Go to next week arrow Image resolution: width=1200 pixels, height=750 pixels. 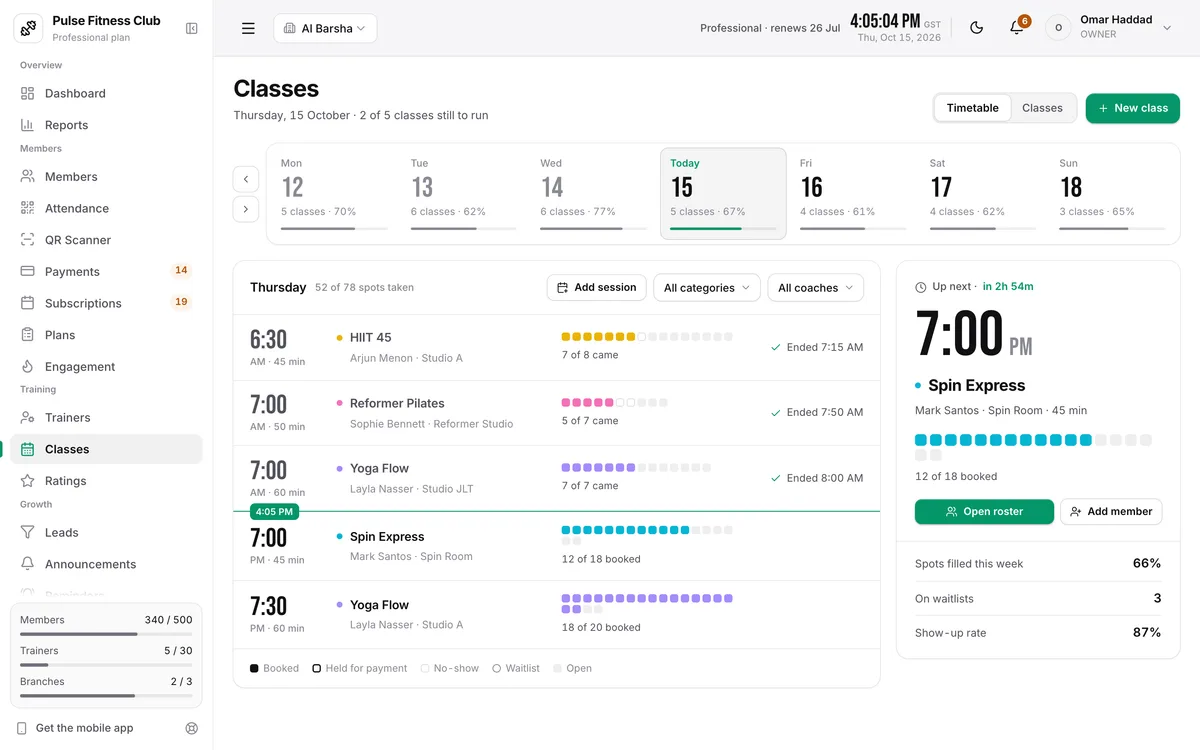246,209
